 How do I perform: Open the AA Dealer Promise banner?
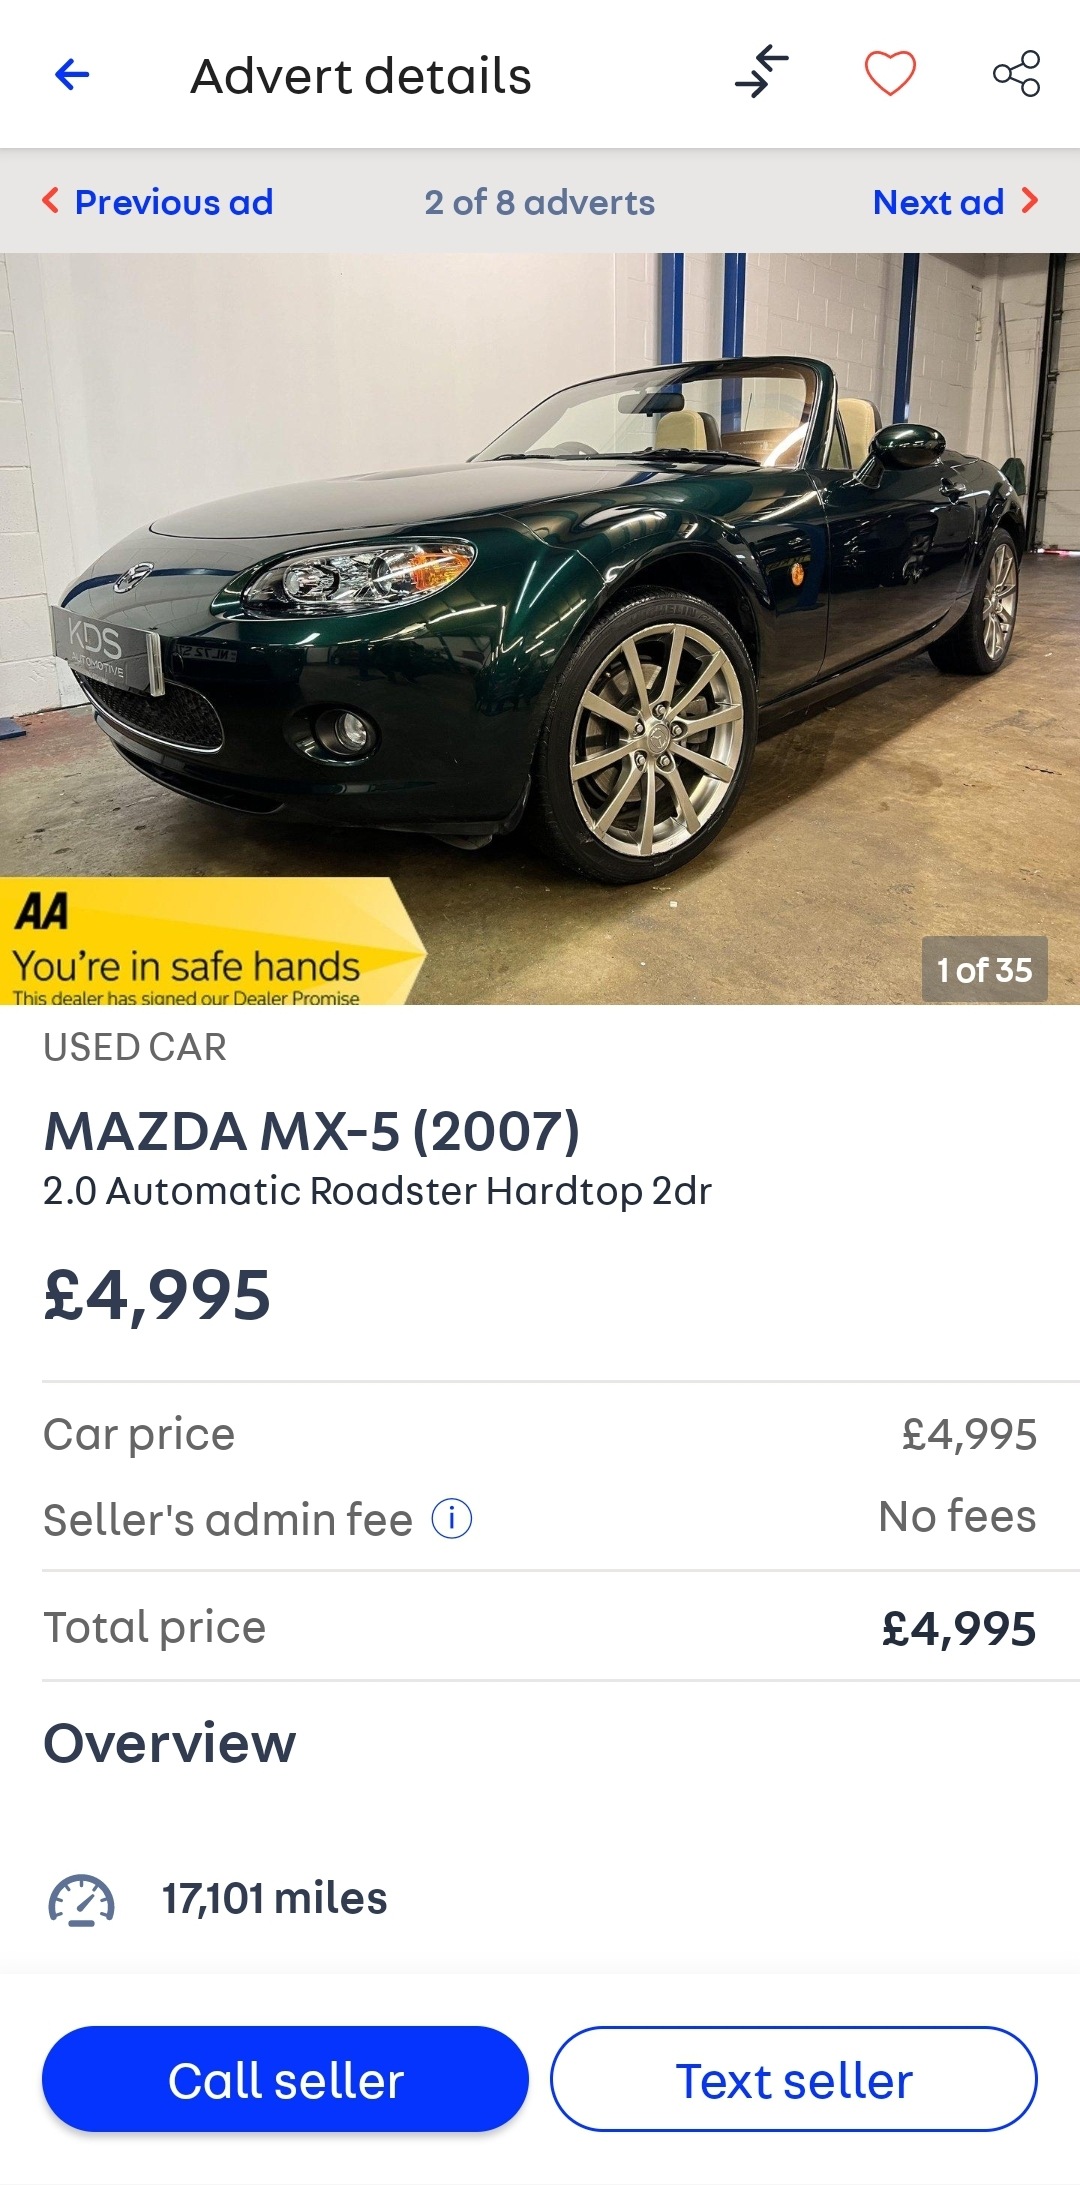point(212,941)
